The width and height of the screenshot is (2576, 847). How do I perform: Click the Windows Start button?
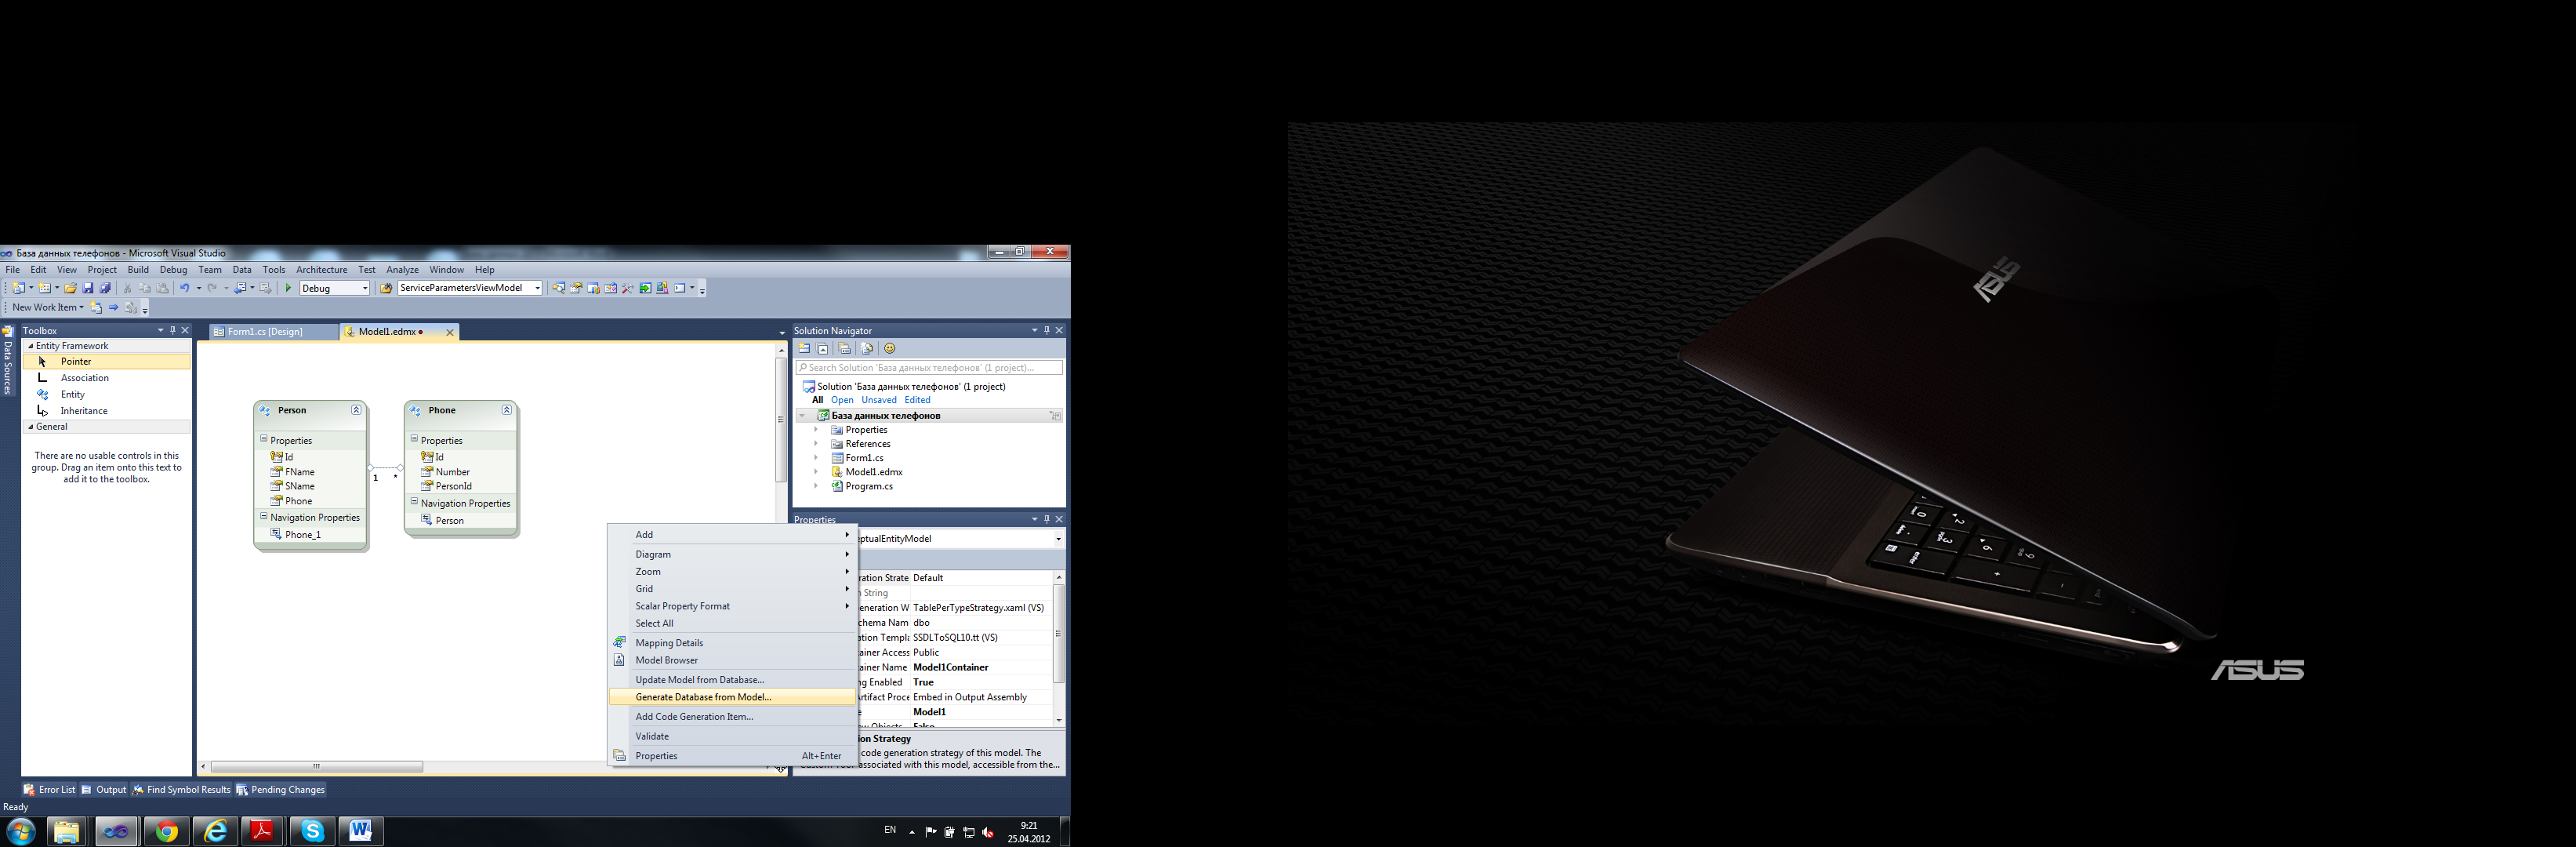(x=20, y=831)
